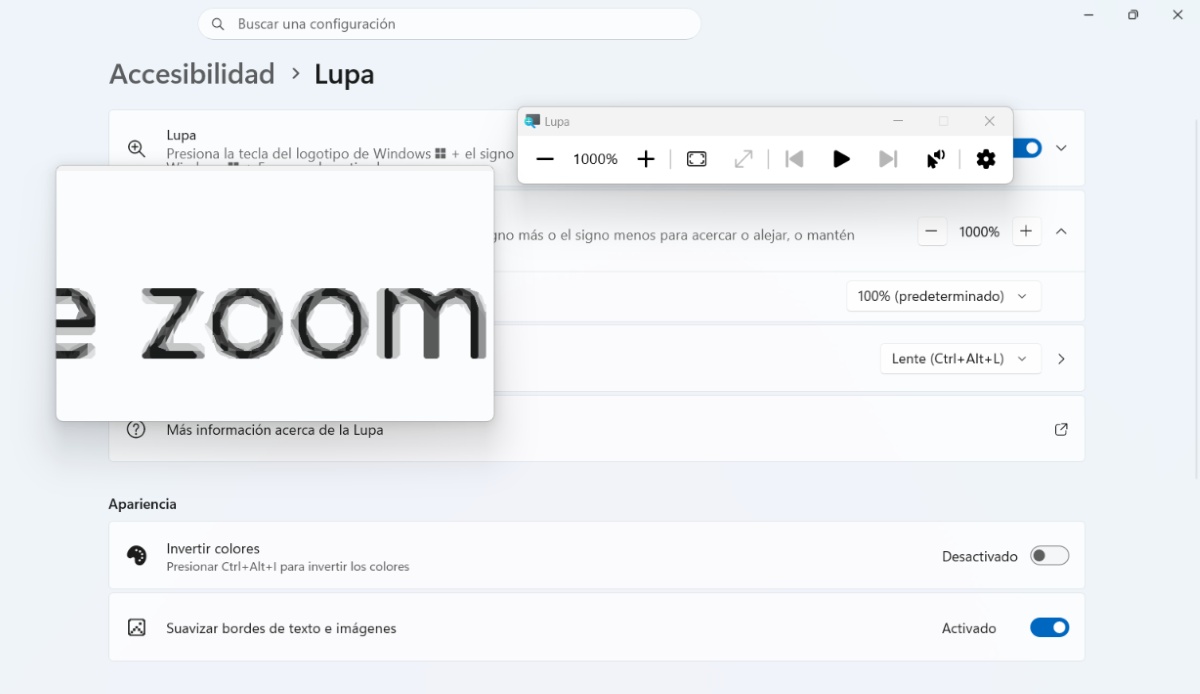Click the 1000% value in Lupa toolbar
This screenshot has height=694, width=1200.
coord(595,159)
